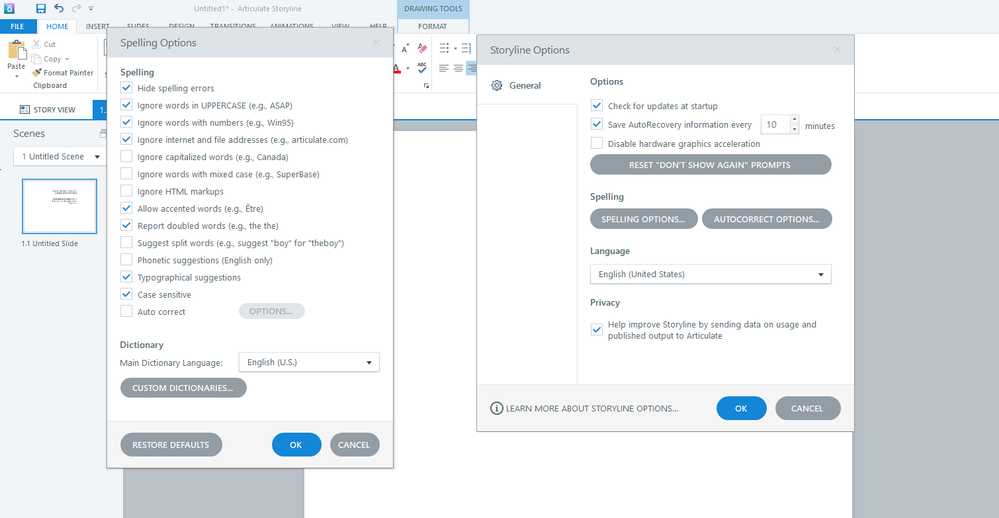Open the Copy dropdown arrow

(67, 59)
